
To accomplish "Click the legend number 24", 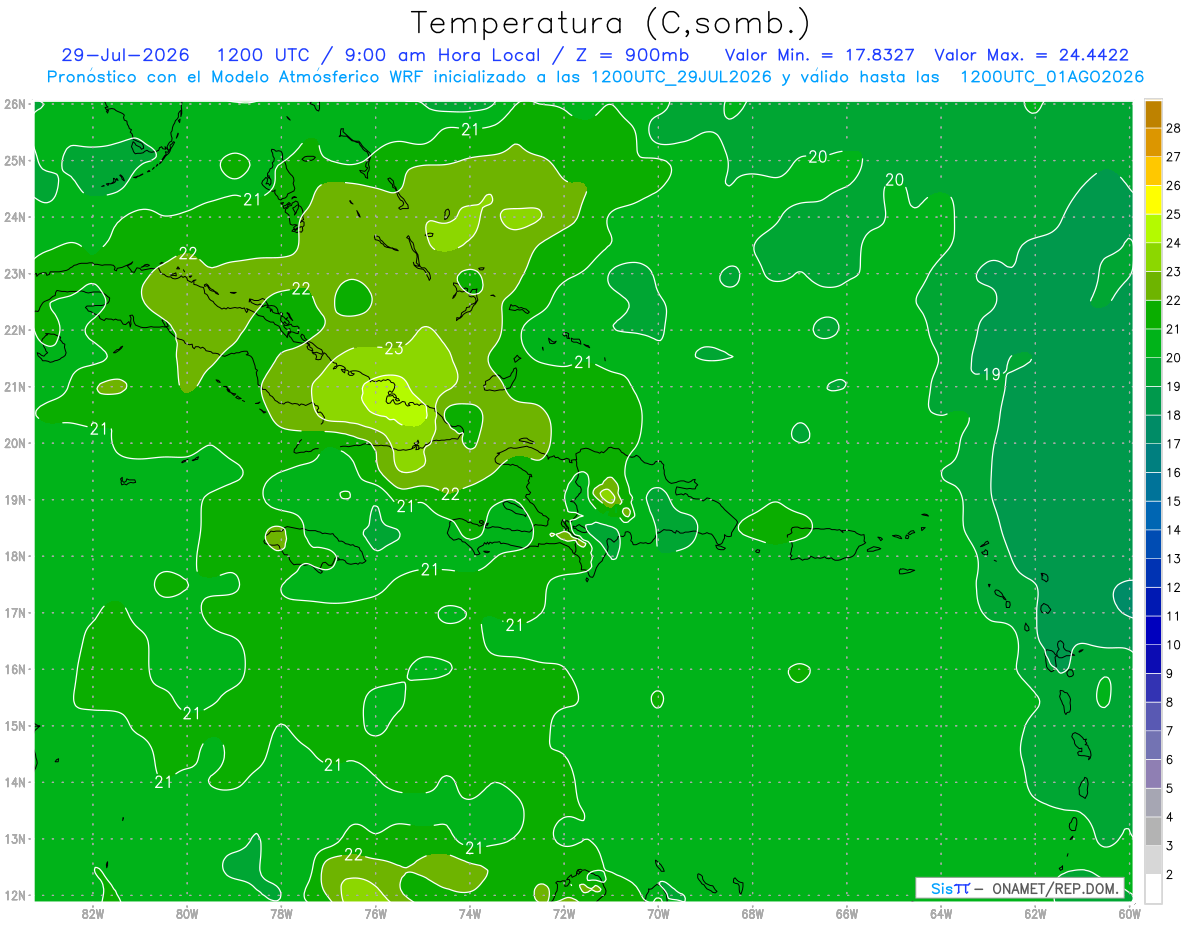I will tap(1174, 243).
